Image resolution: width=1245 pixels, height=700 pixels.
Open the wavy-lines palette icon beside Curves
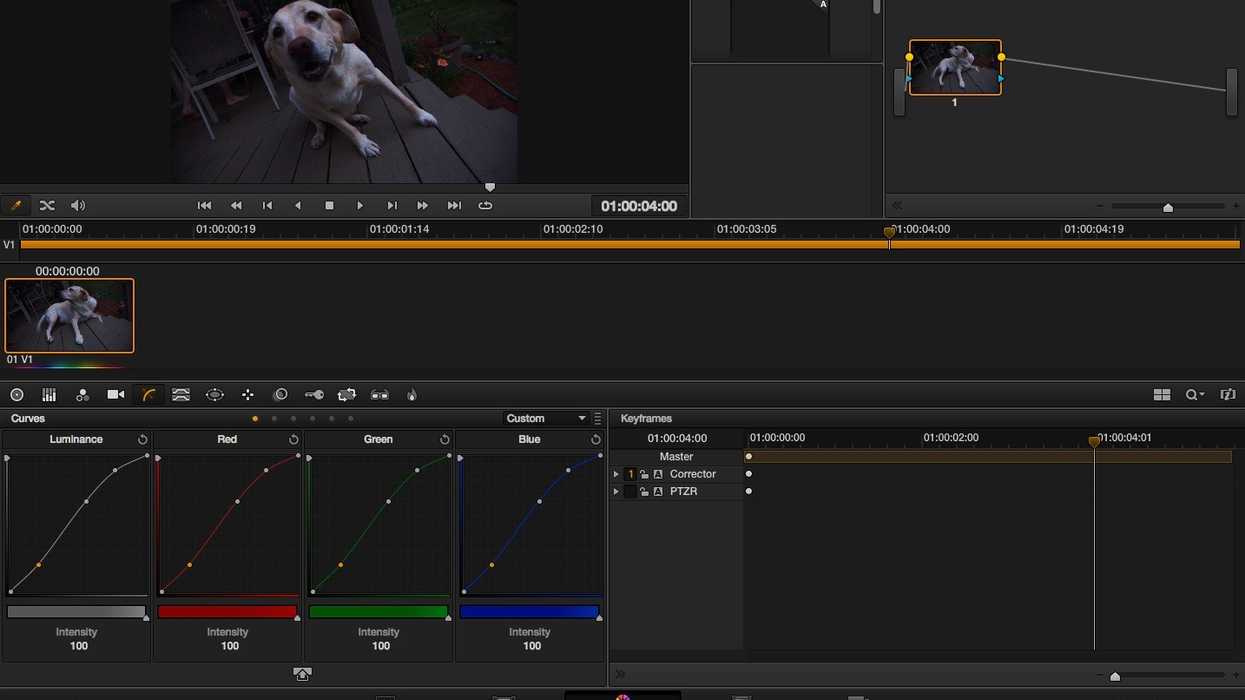181,395
